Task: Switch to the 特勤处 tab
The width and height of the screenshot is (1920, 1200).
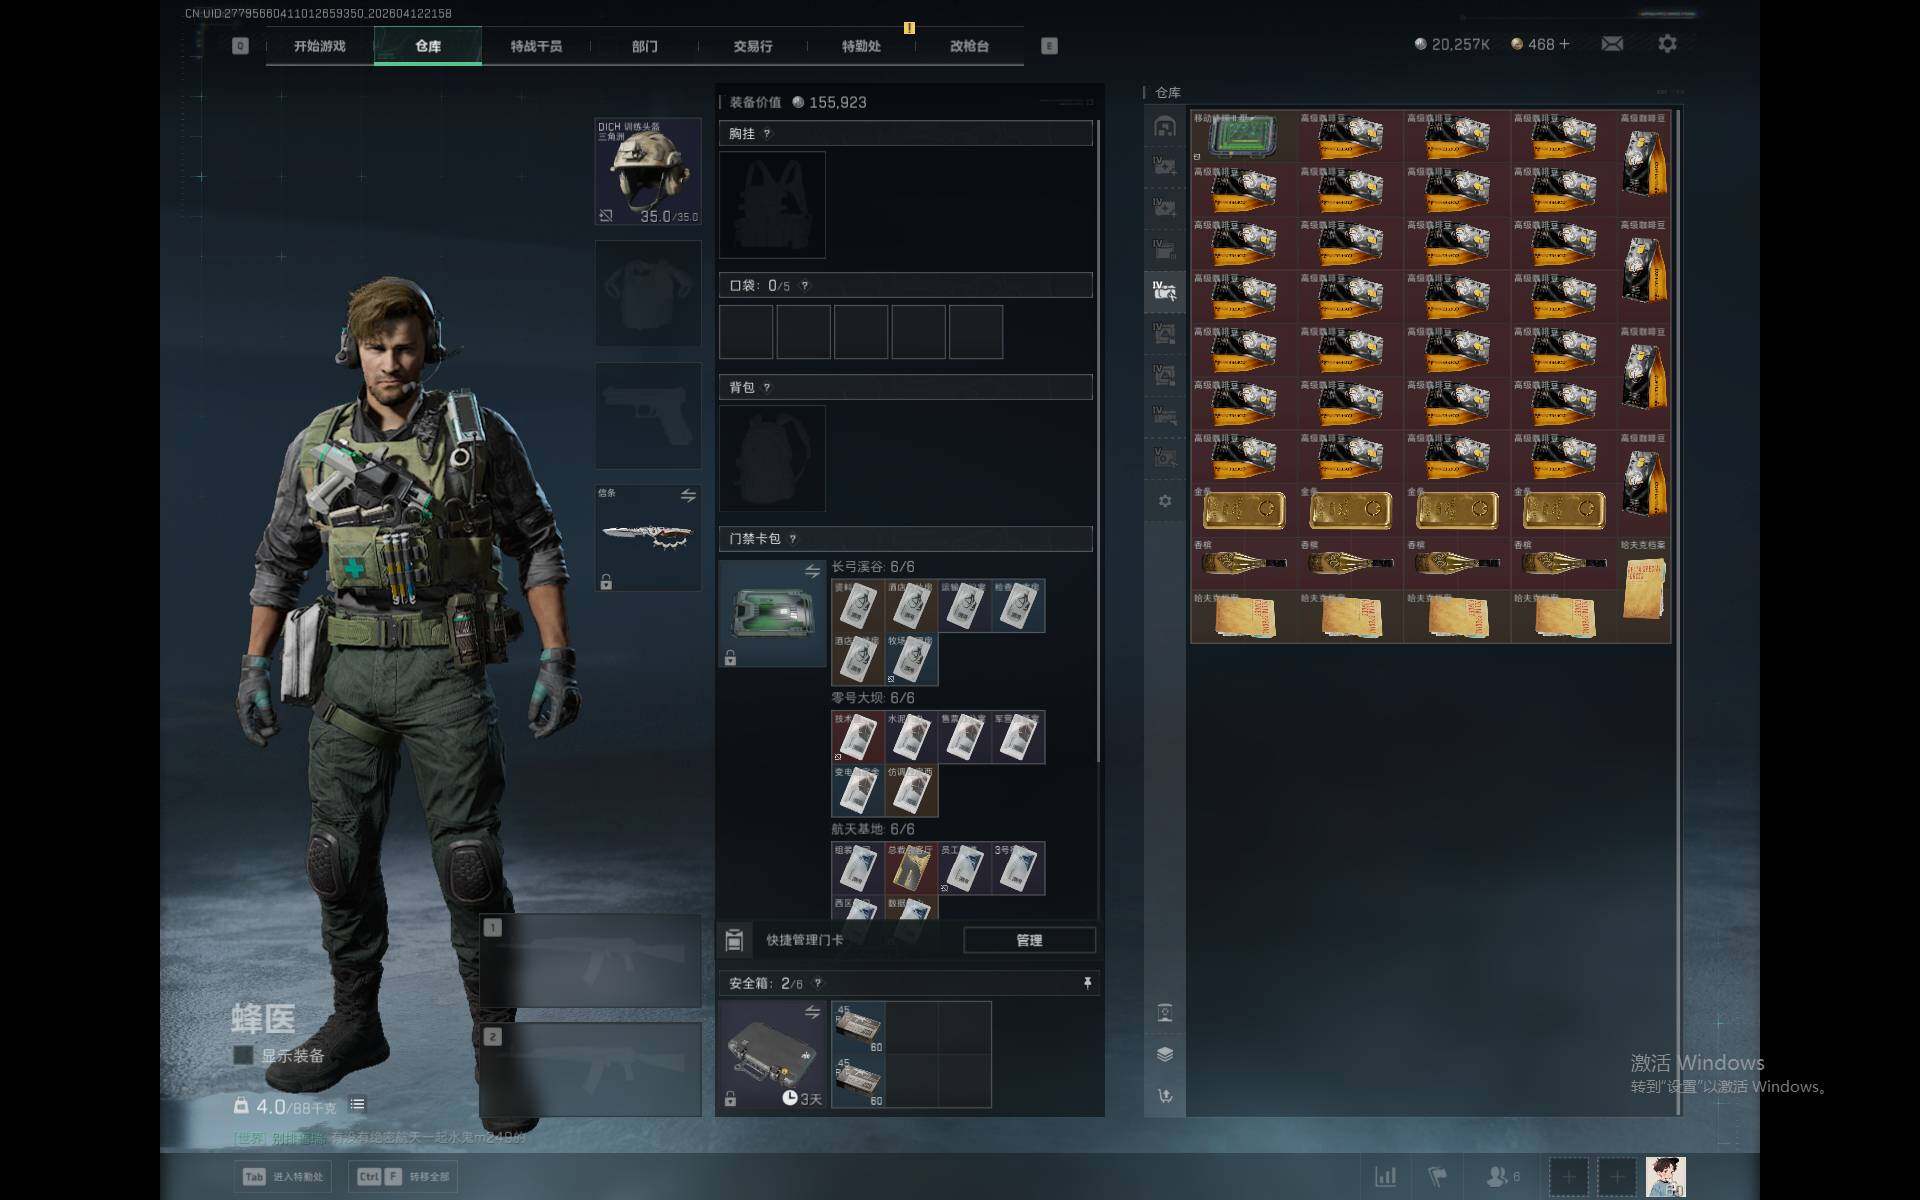Action: click(x=860, y=46)
